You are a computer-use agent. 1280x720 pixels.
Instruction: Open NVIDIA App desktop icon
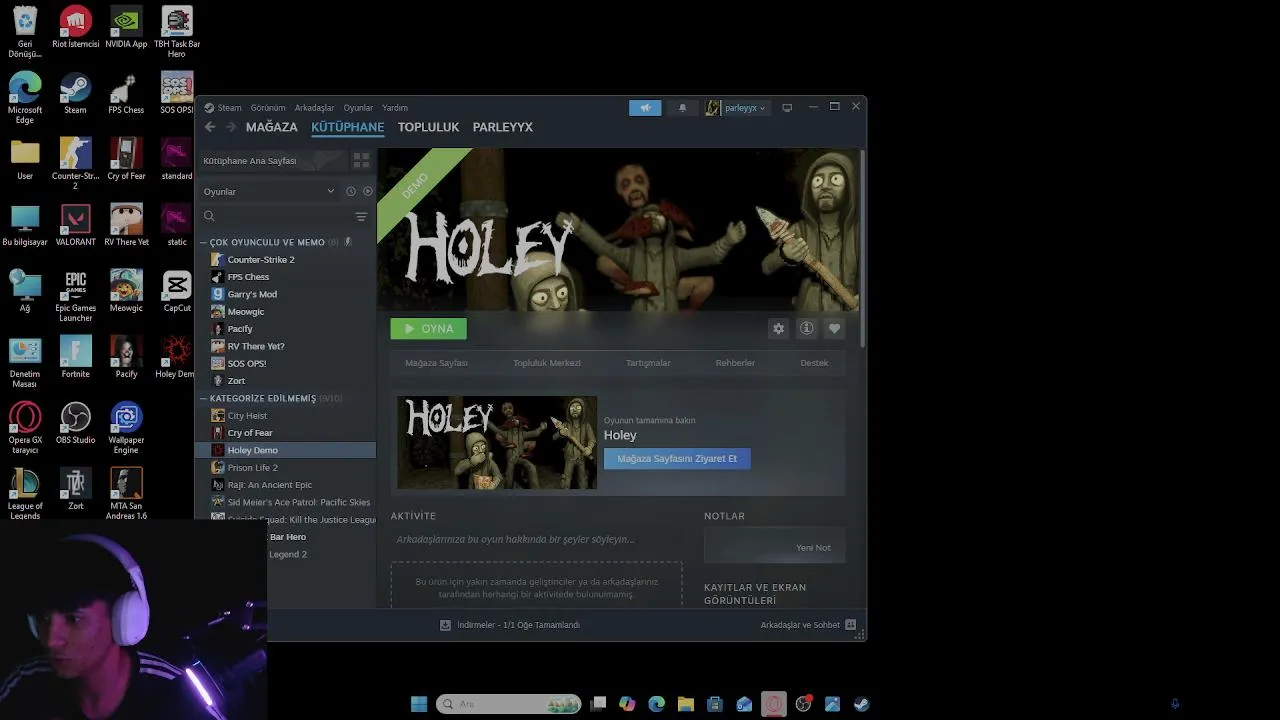tap(126, 28)
